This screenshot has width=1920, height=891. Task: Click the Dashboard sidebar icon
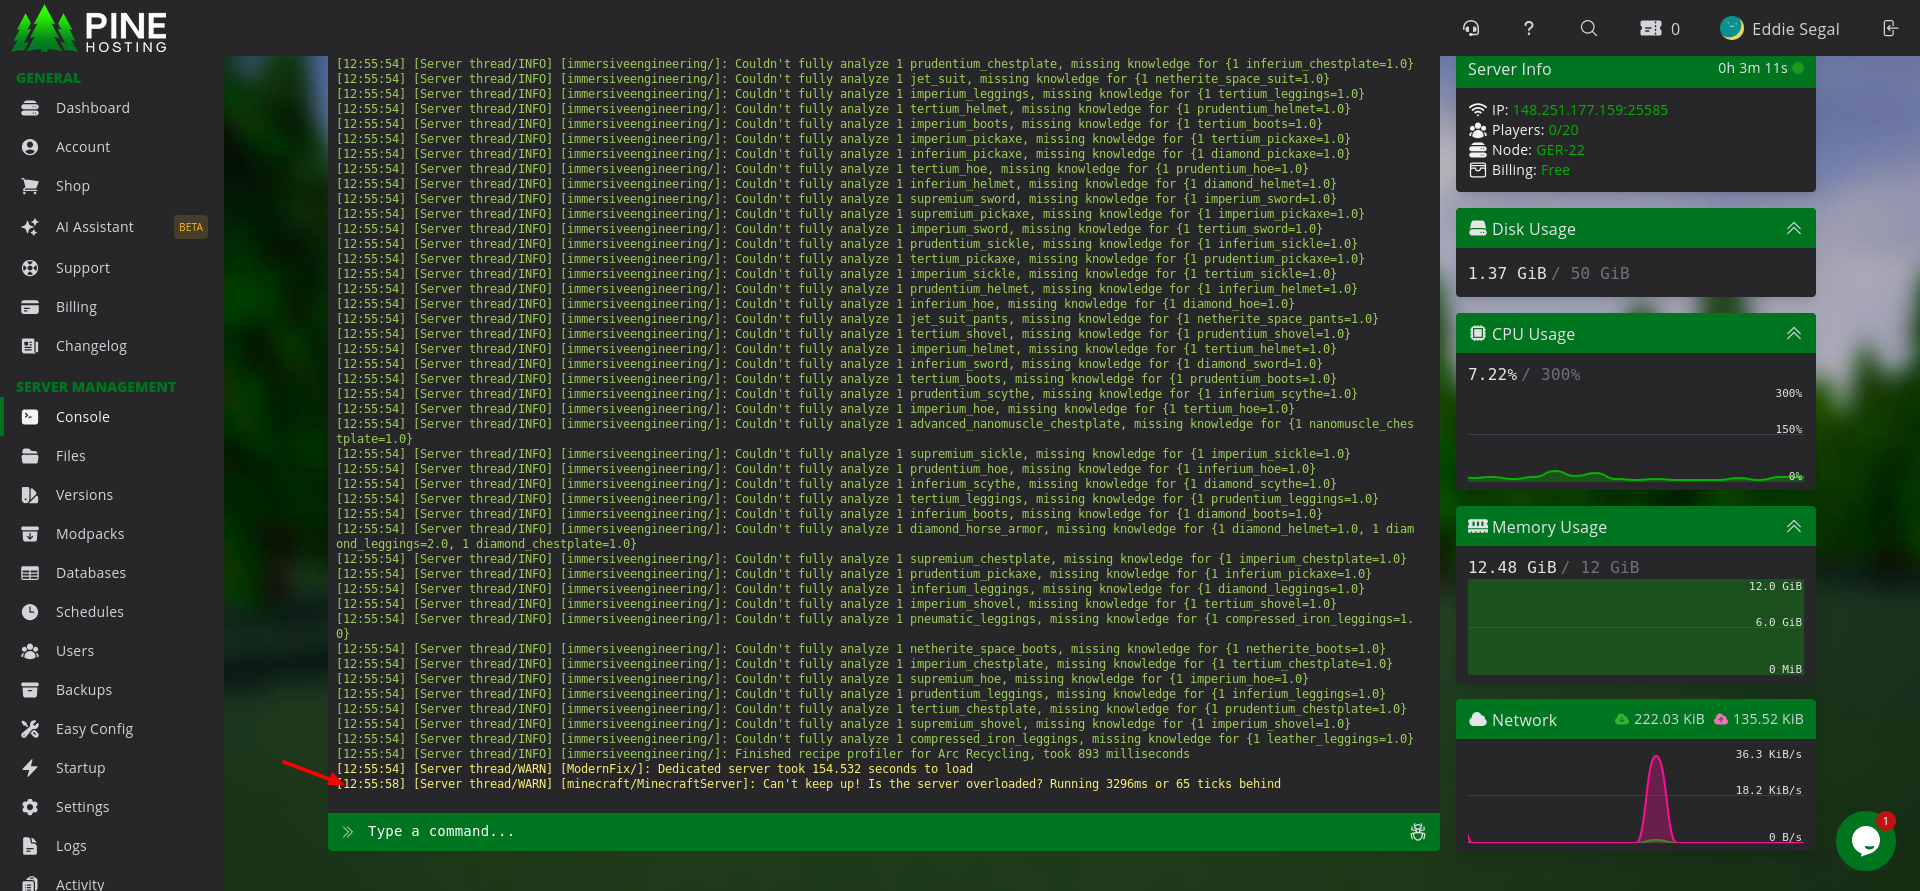(30, 108)
